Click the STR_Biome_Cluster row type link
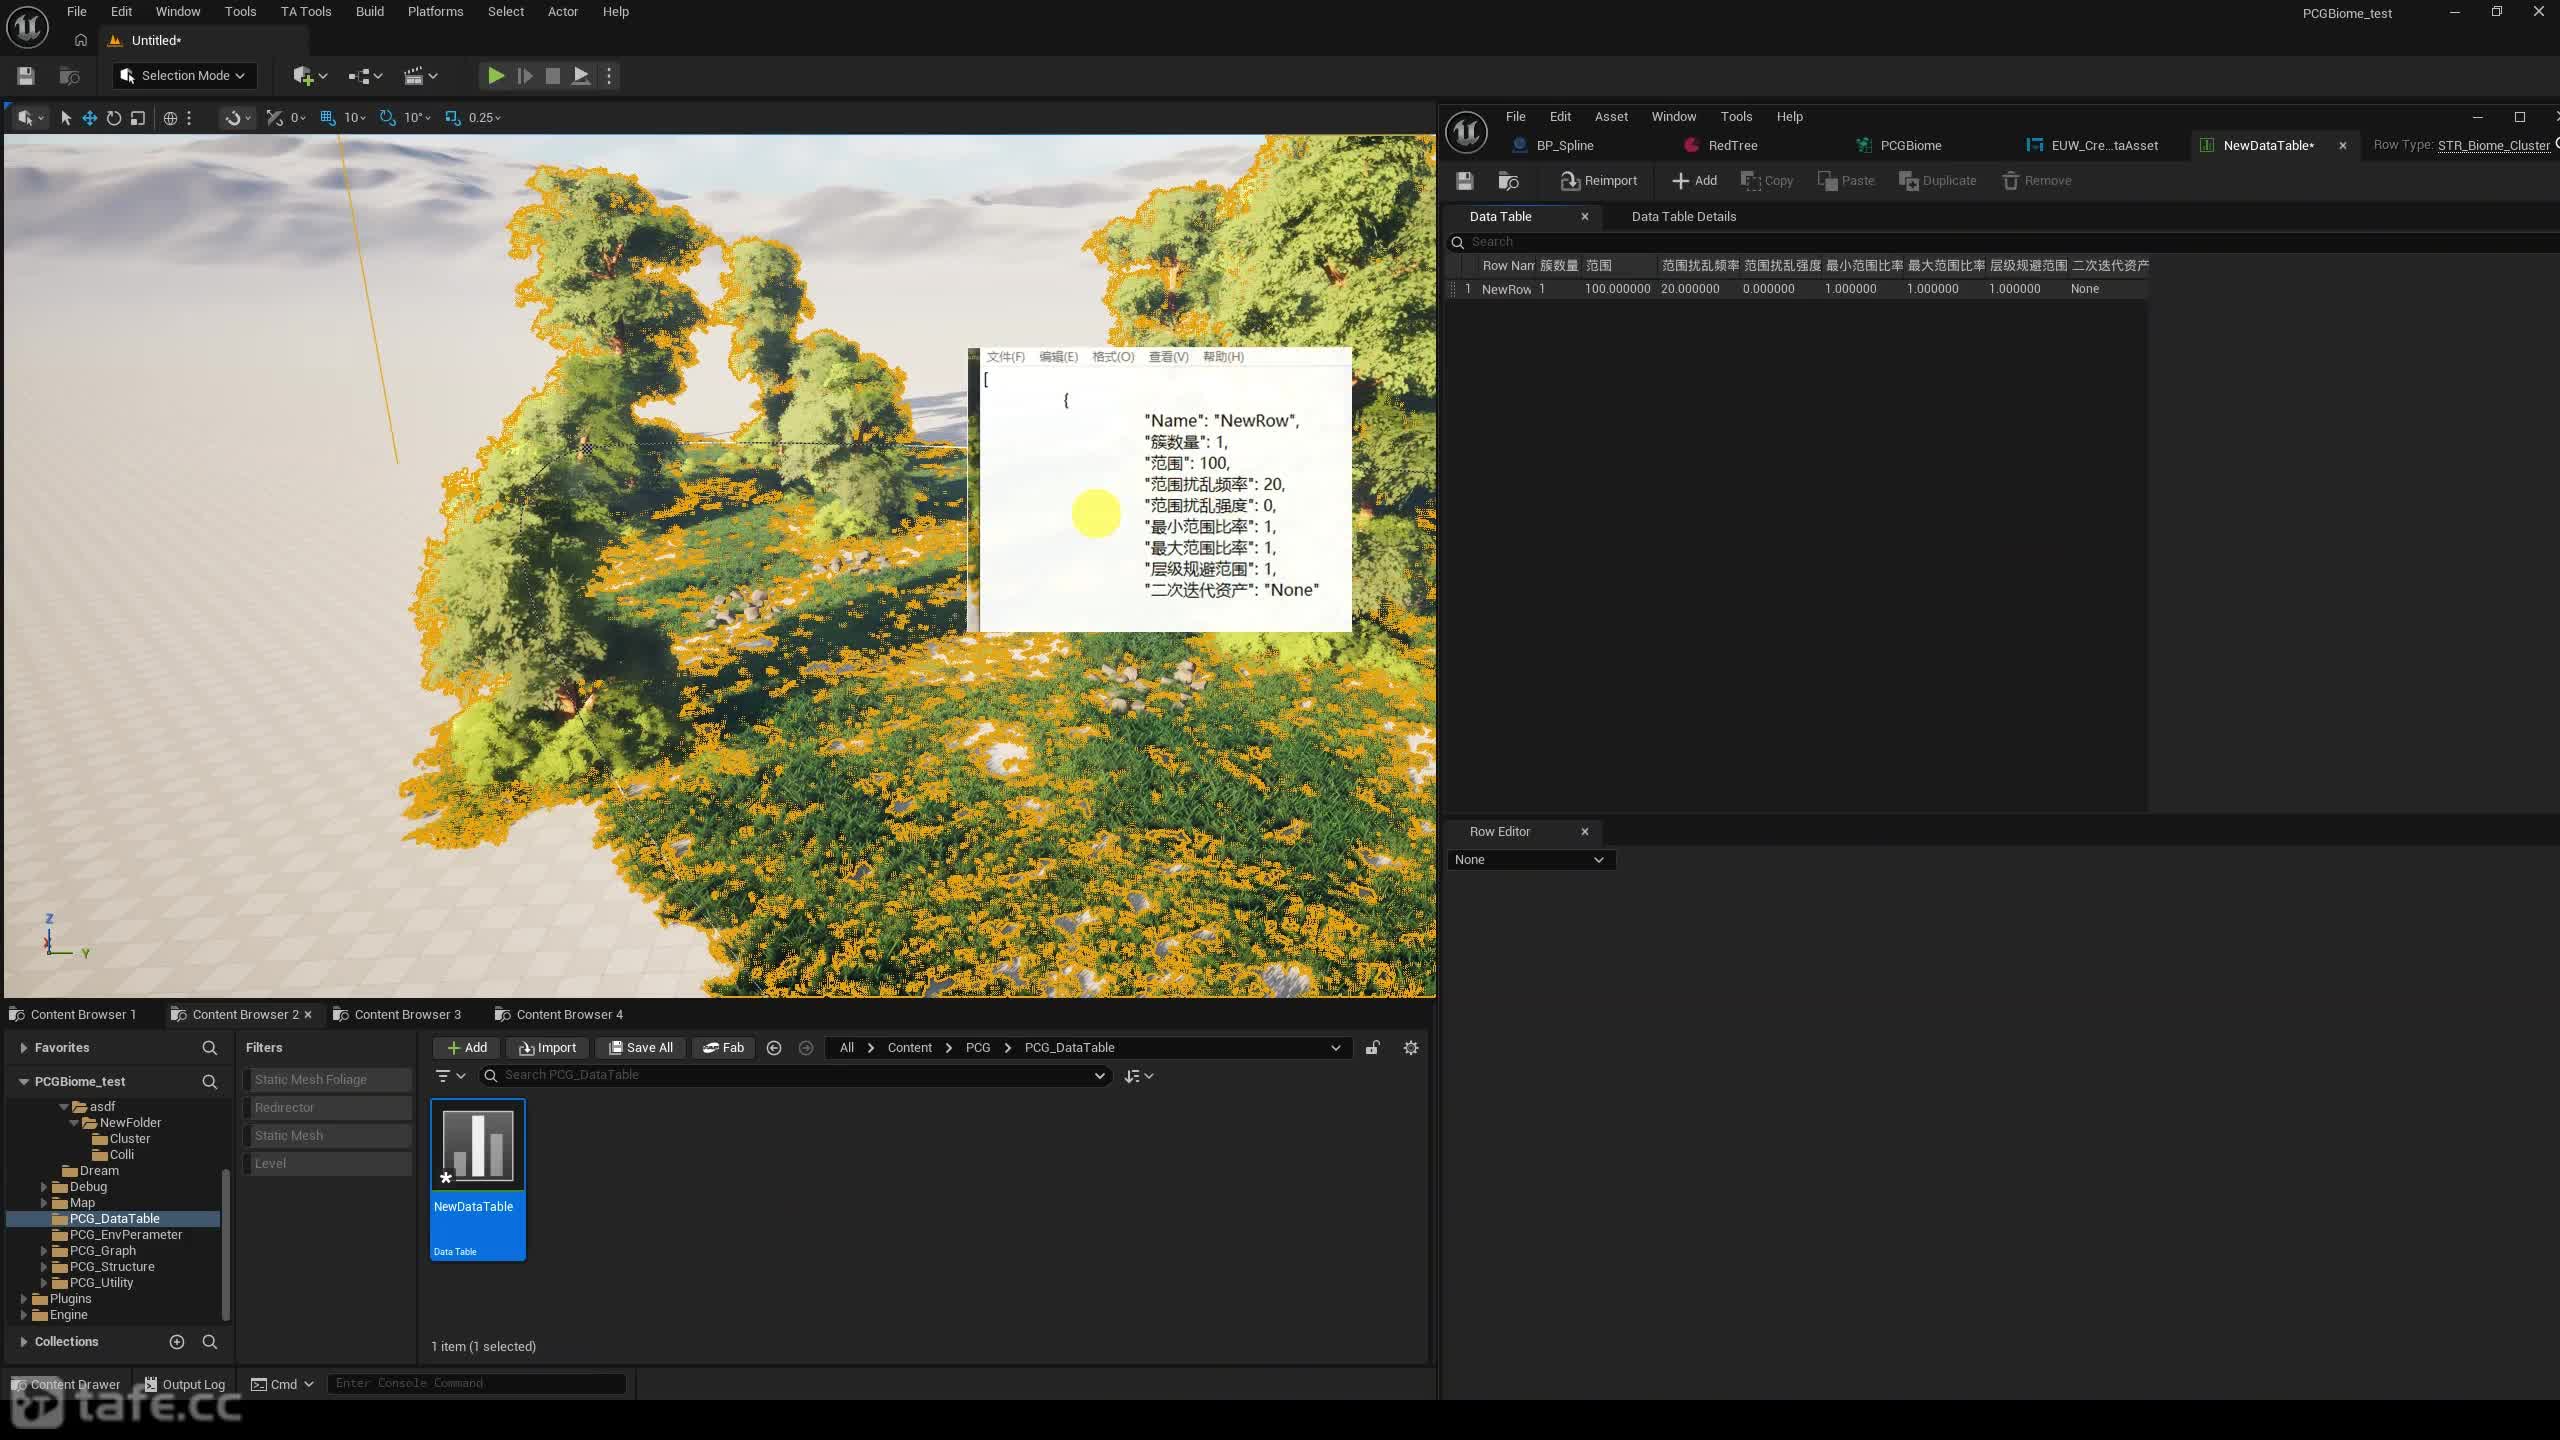This screenshot has width=2560, height=1440. pos(2493,146)
